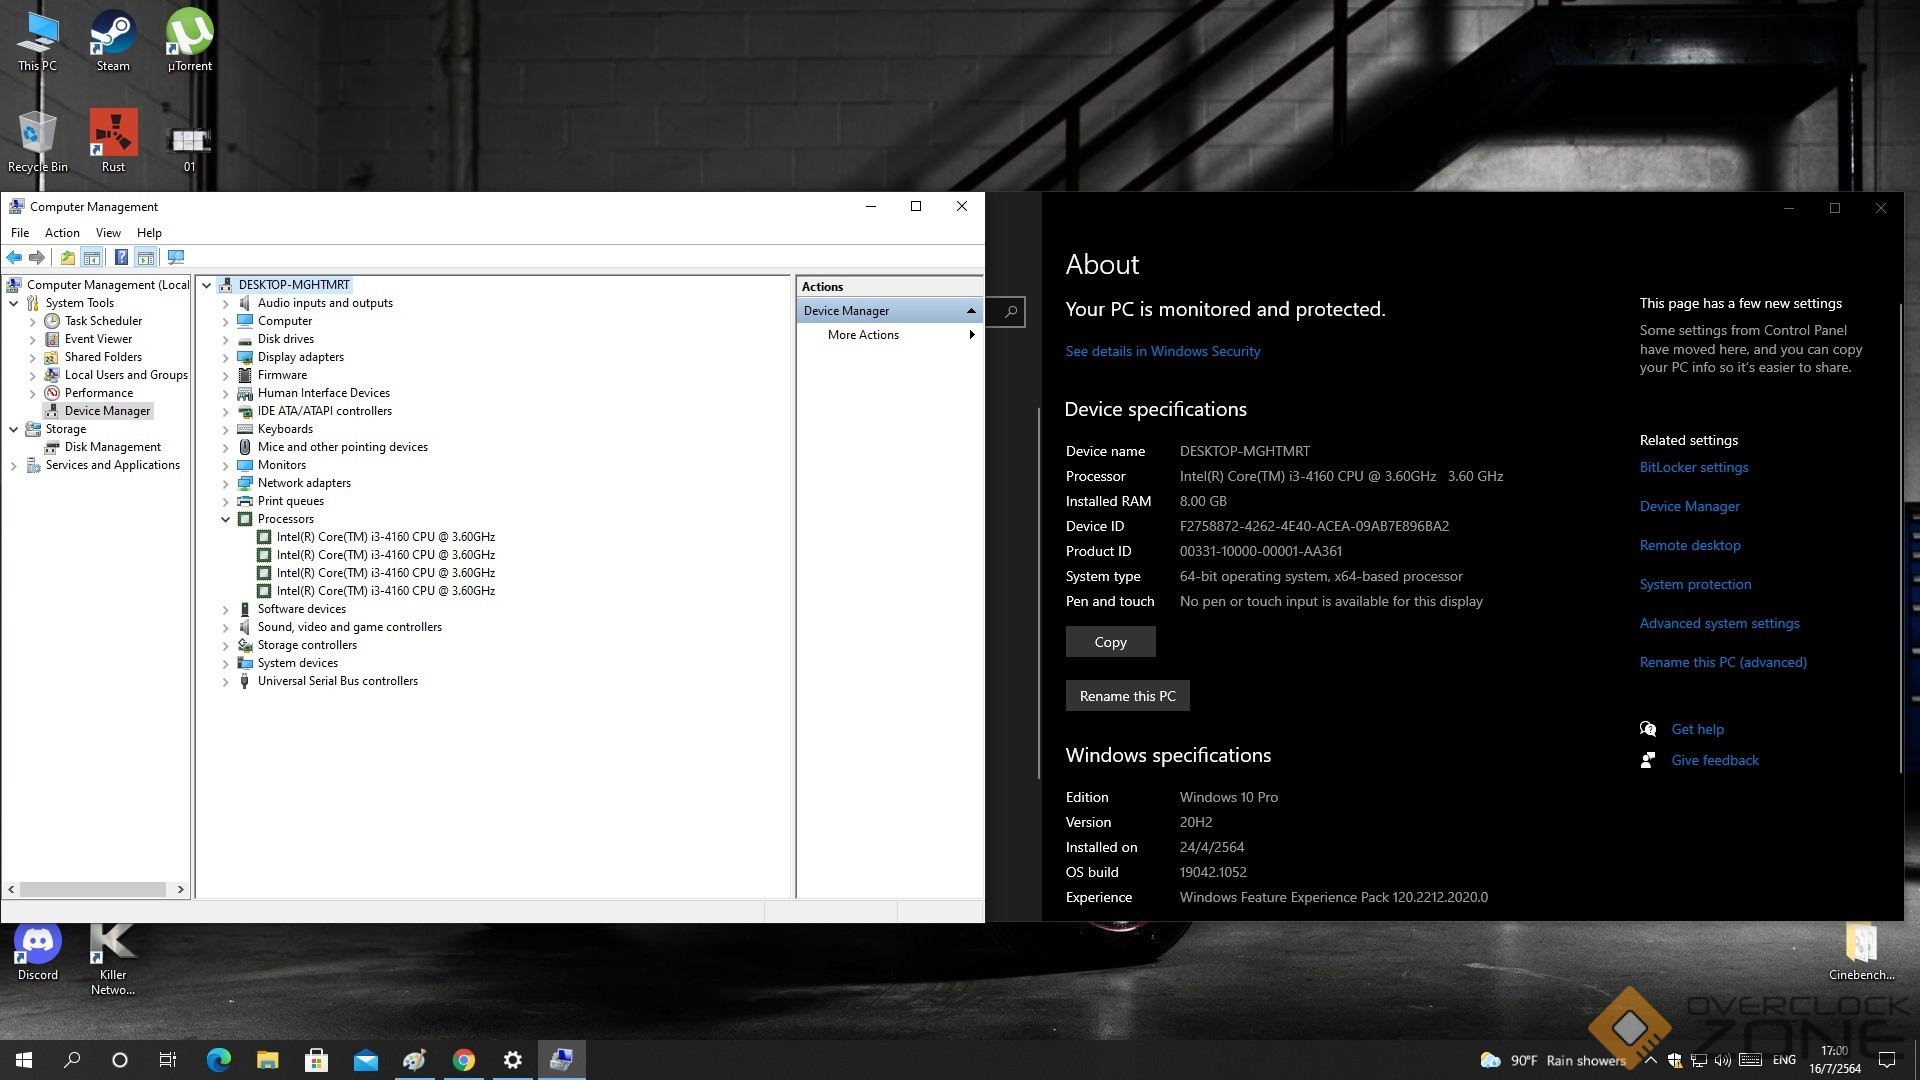Image resolution: width=1920 pixels, height=1080 pixels.
Task: Click Scan for hardware changes toolbar icon
Action: (x=176, y=258)
